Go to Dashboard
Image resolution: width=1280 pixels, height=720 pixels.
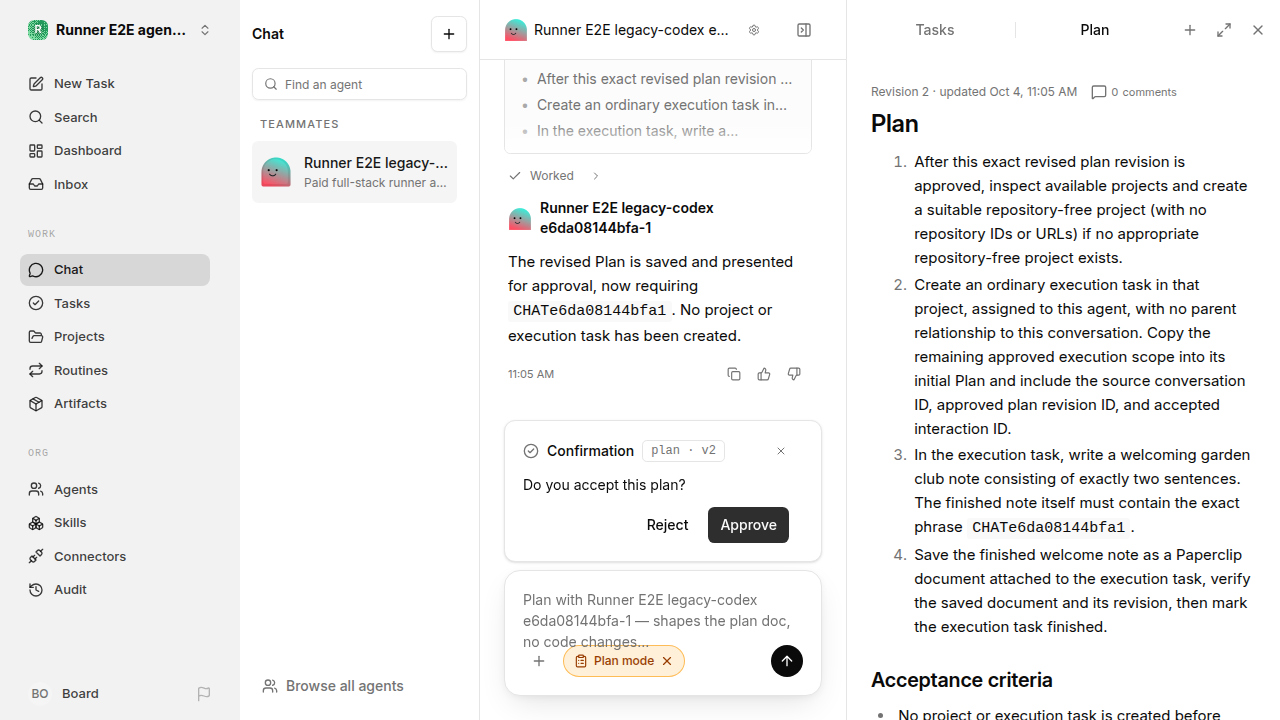coord(115,151)
